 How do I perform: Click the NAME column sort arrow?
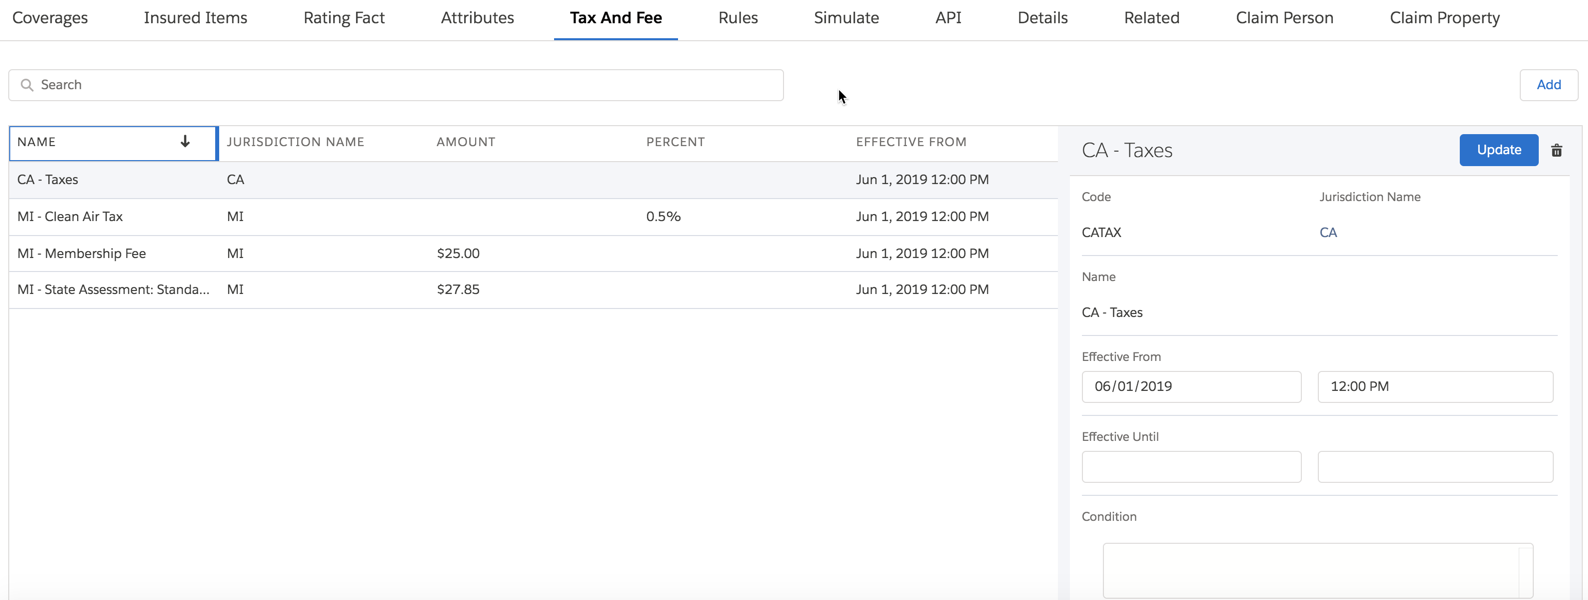[185, 142]
